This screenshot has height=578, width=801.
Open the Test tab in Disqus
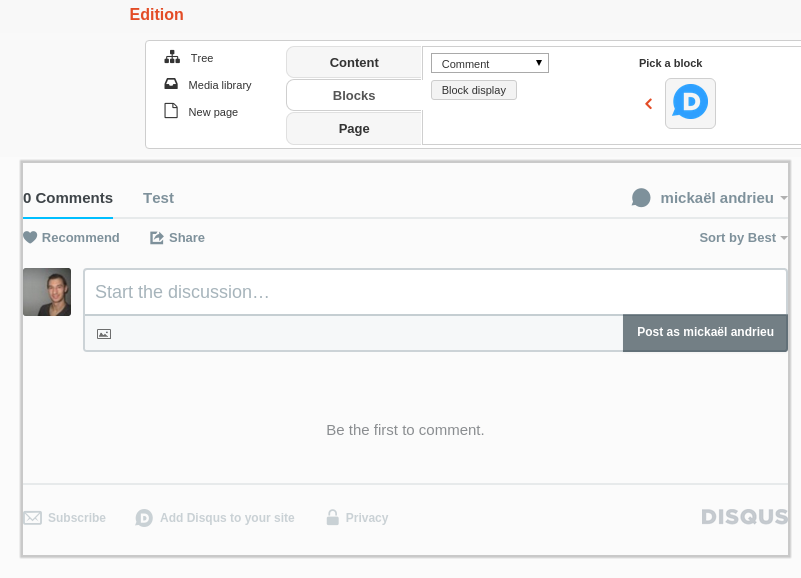click(x=158, y=197)
